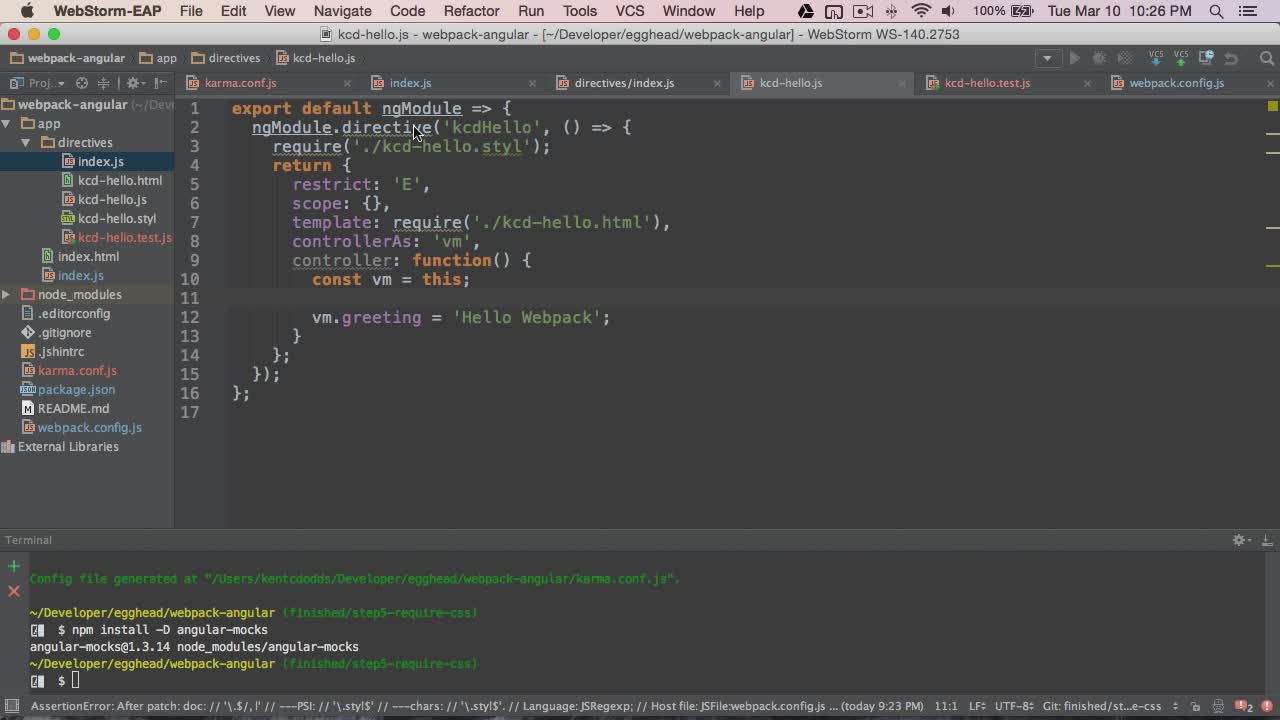Viewport: 1280px width, 720px height.
Task: Switch to the webpack.config.js tab
Action: [x=1176, y=83]
